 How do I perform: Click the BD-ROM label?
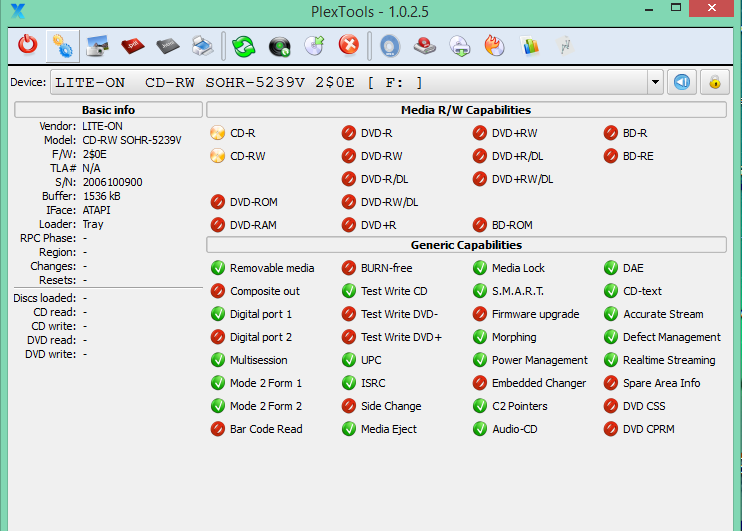pyautogui.click(x=512, y=225)
